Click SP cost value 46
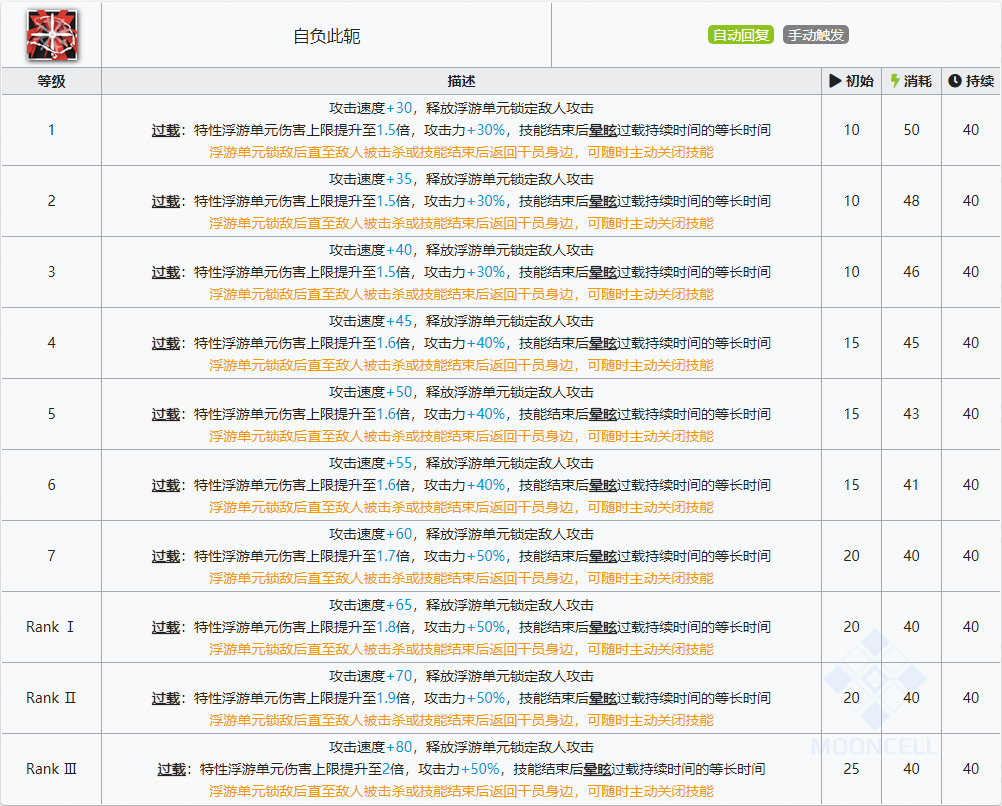 pos(911,272)
